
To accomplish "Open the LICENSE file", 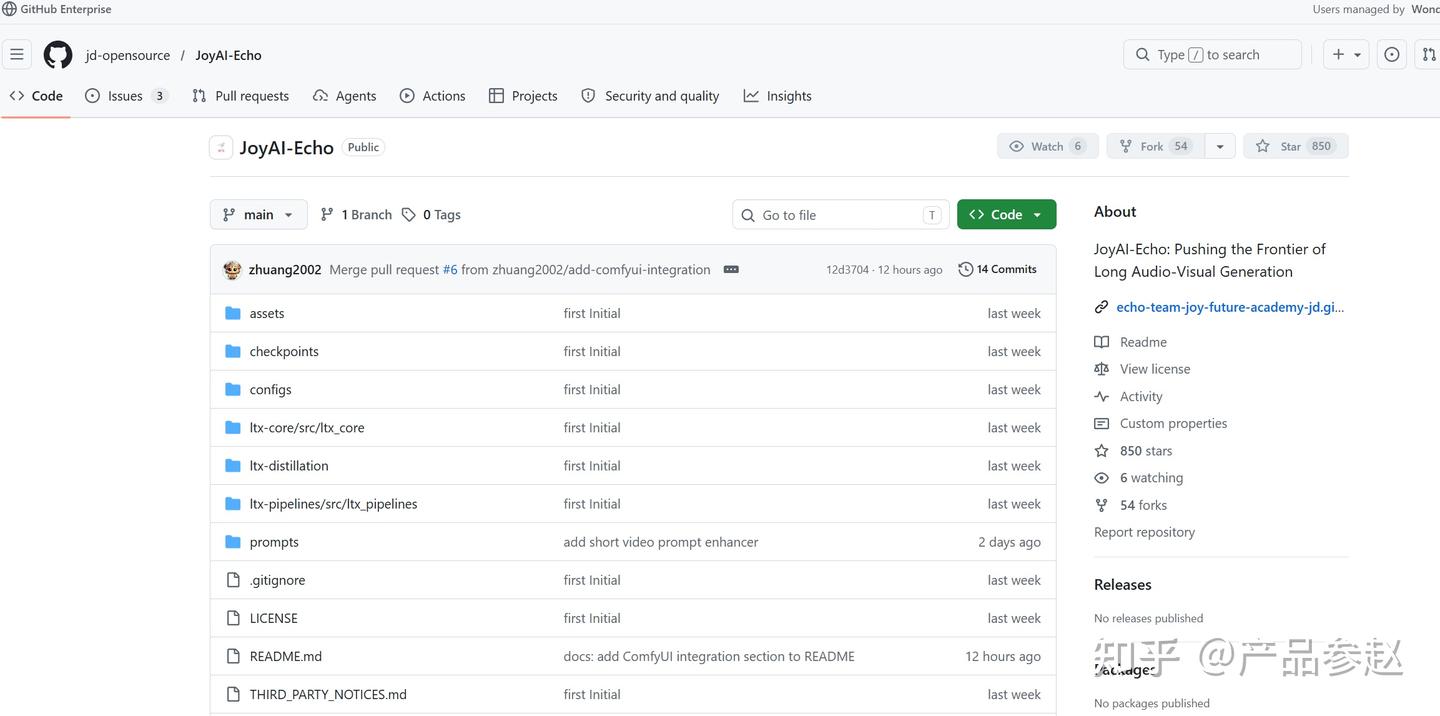I will tap(273, 618).
